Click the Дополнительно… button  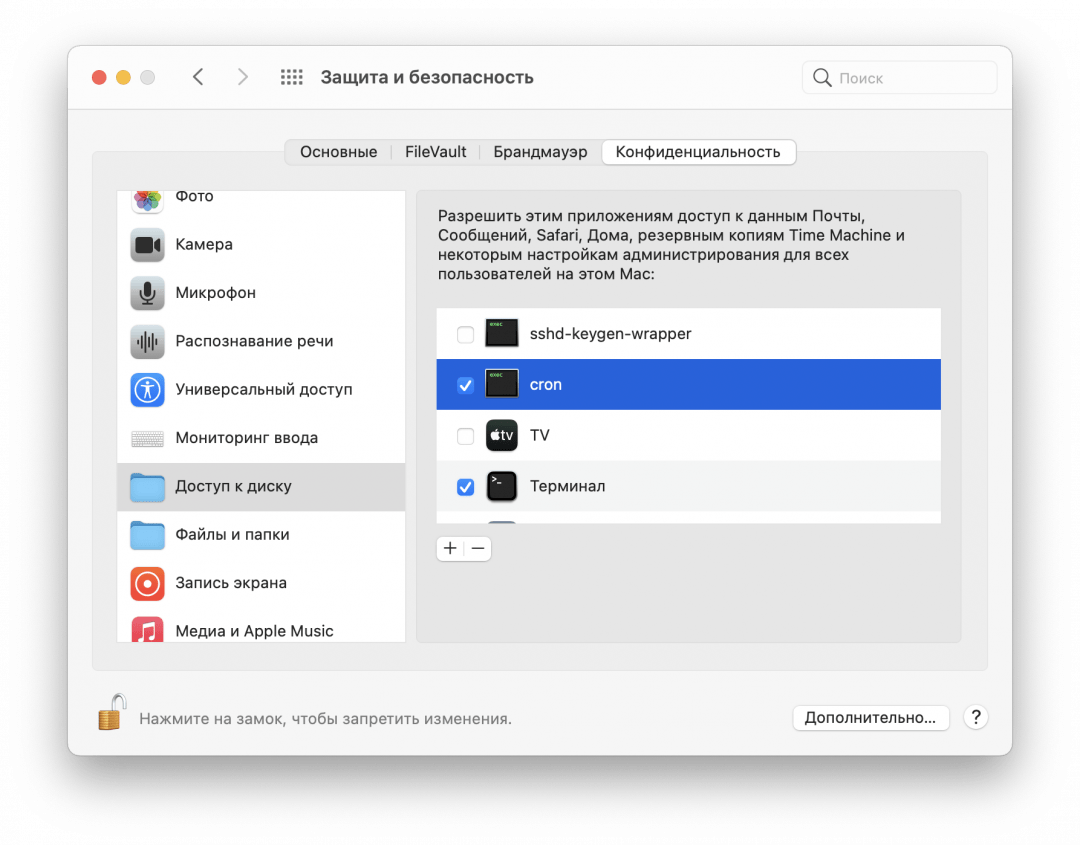870,717
